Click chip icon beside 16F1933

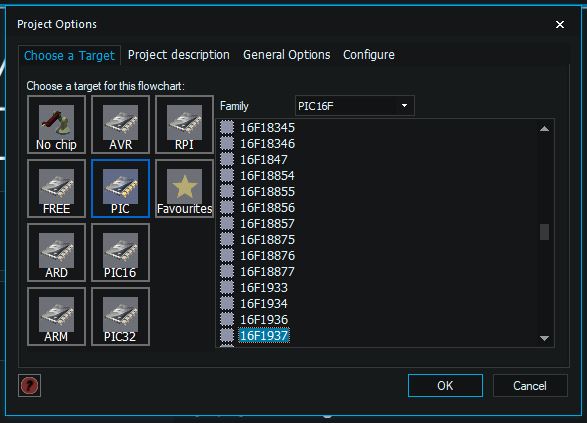[x=227, y=288]
